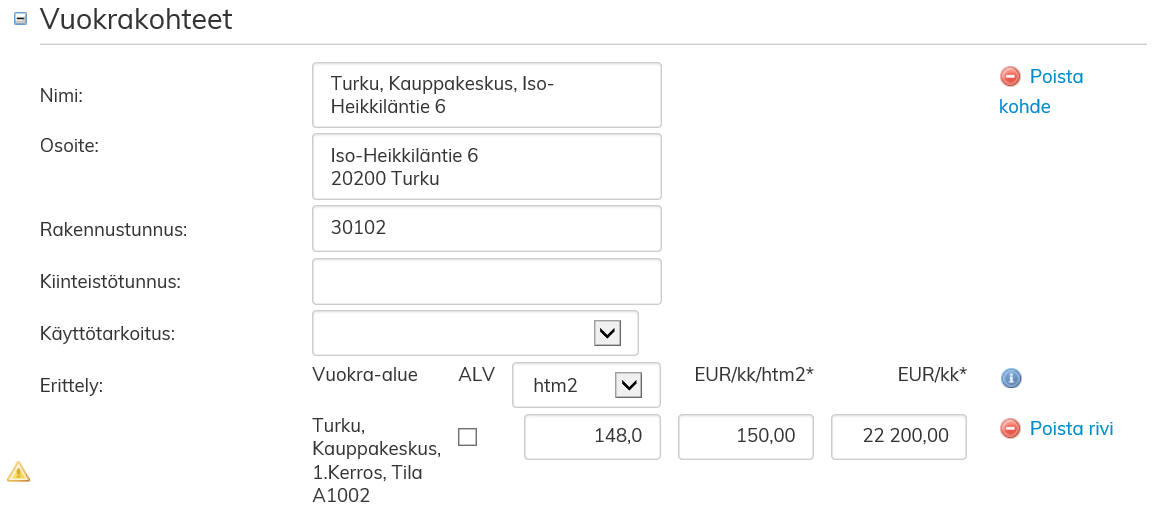Click the area field showing 148,0
The height and width of the screenshot is (512, 1157).
(592, 437)
